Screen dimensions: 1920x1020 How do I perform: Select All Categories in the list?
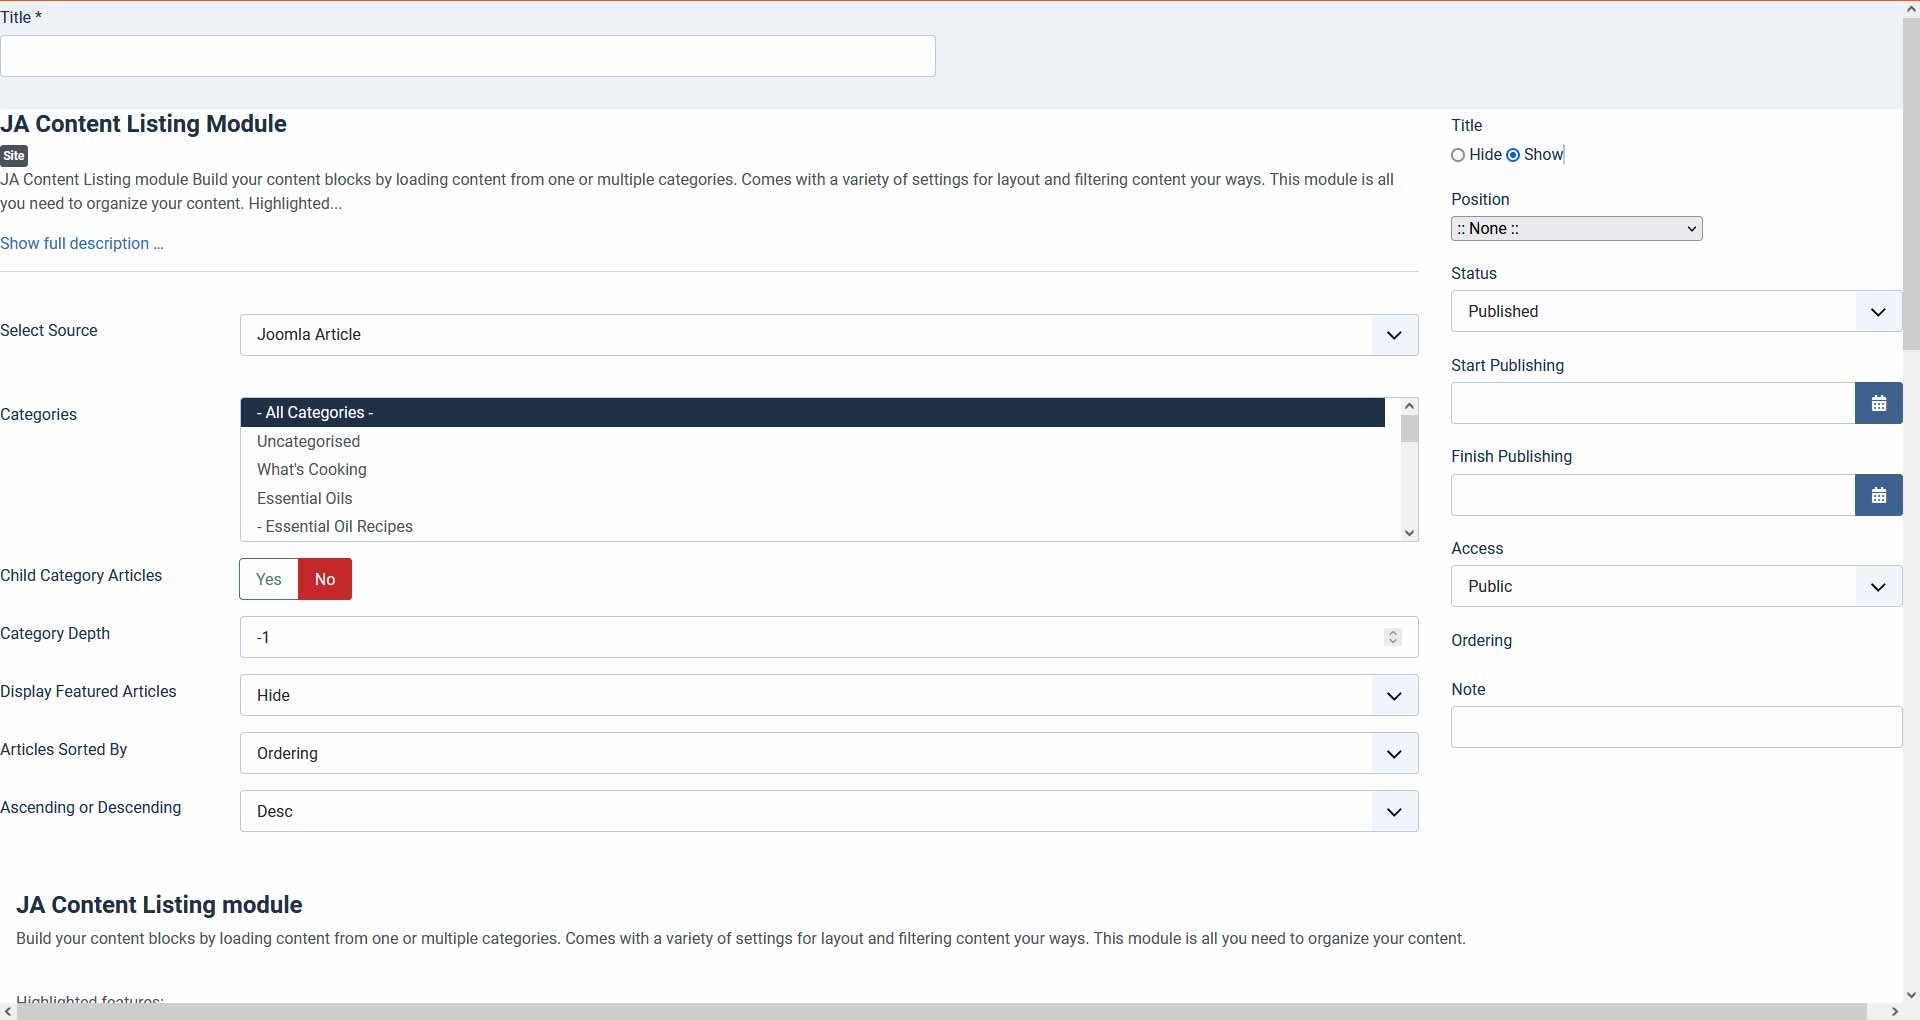click(x=812, y=413)
